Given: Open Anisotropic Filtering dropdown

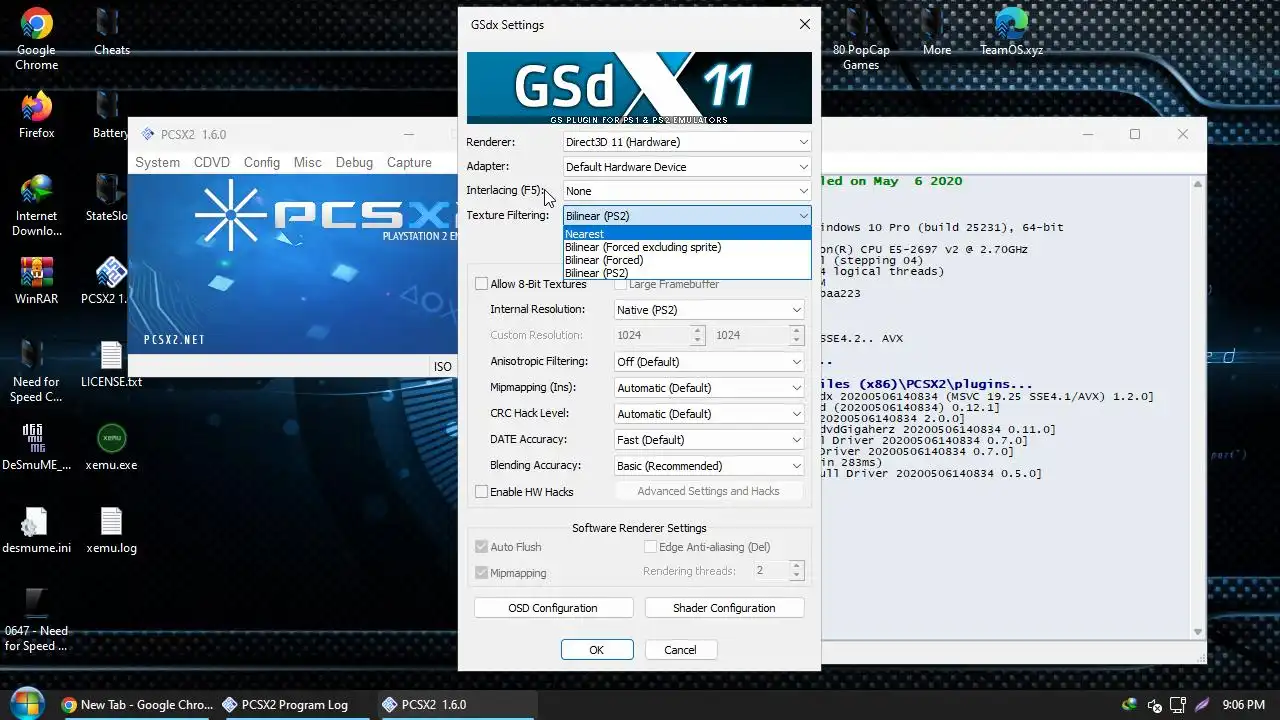Looking at the screenshot, I should (709, 362).
